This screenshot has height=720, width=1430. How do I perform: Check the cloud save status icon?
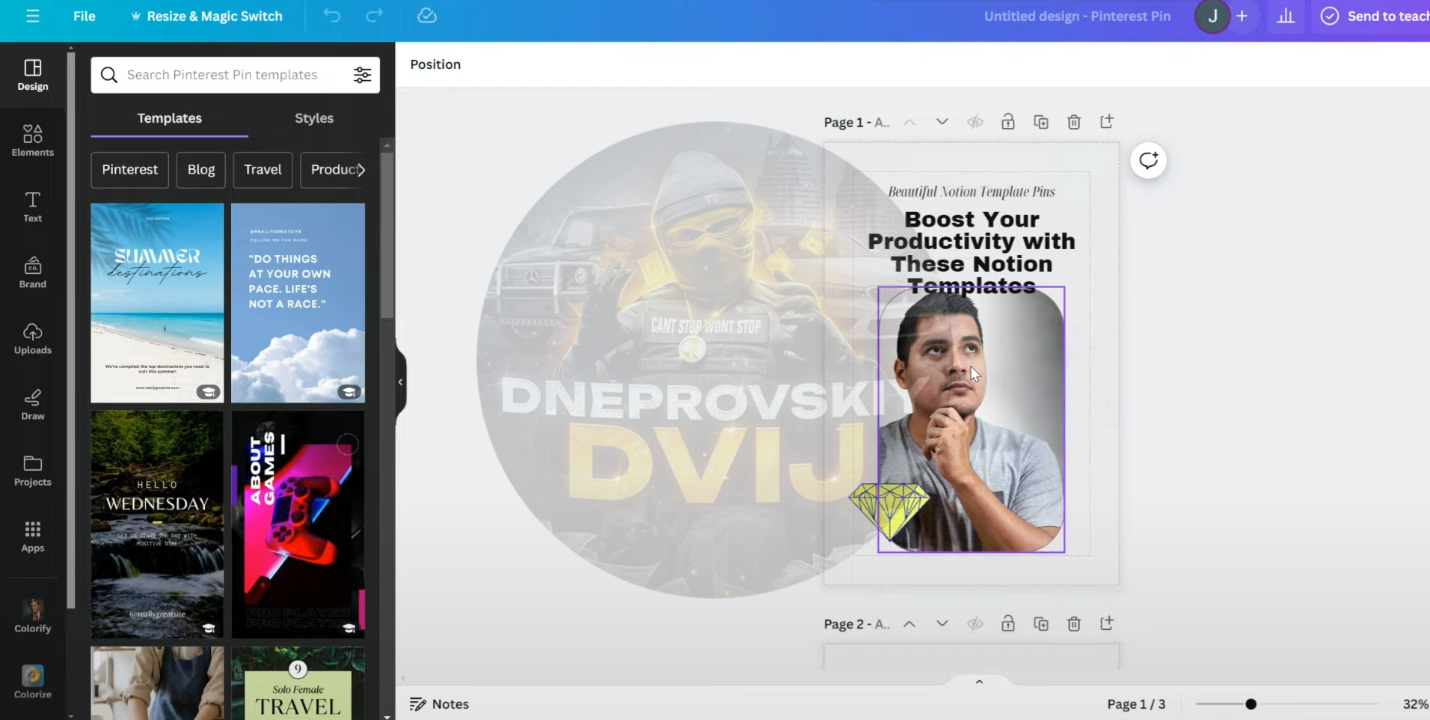[427, 16]
